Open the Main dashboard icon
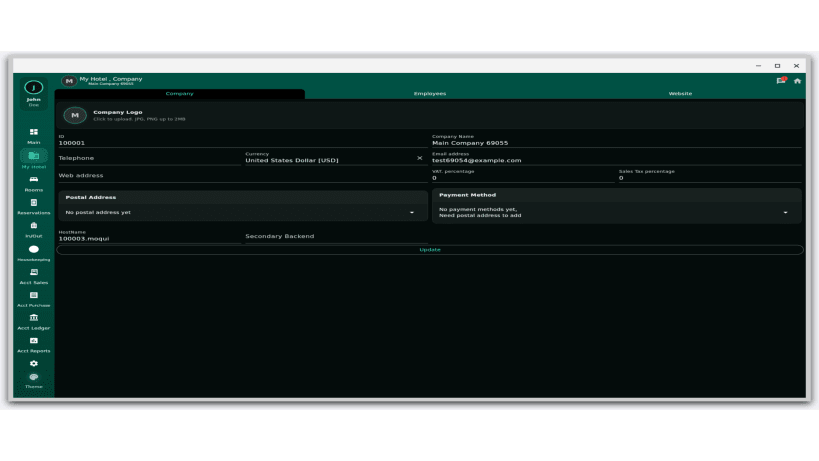 click(33, 132)
